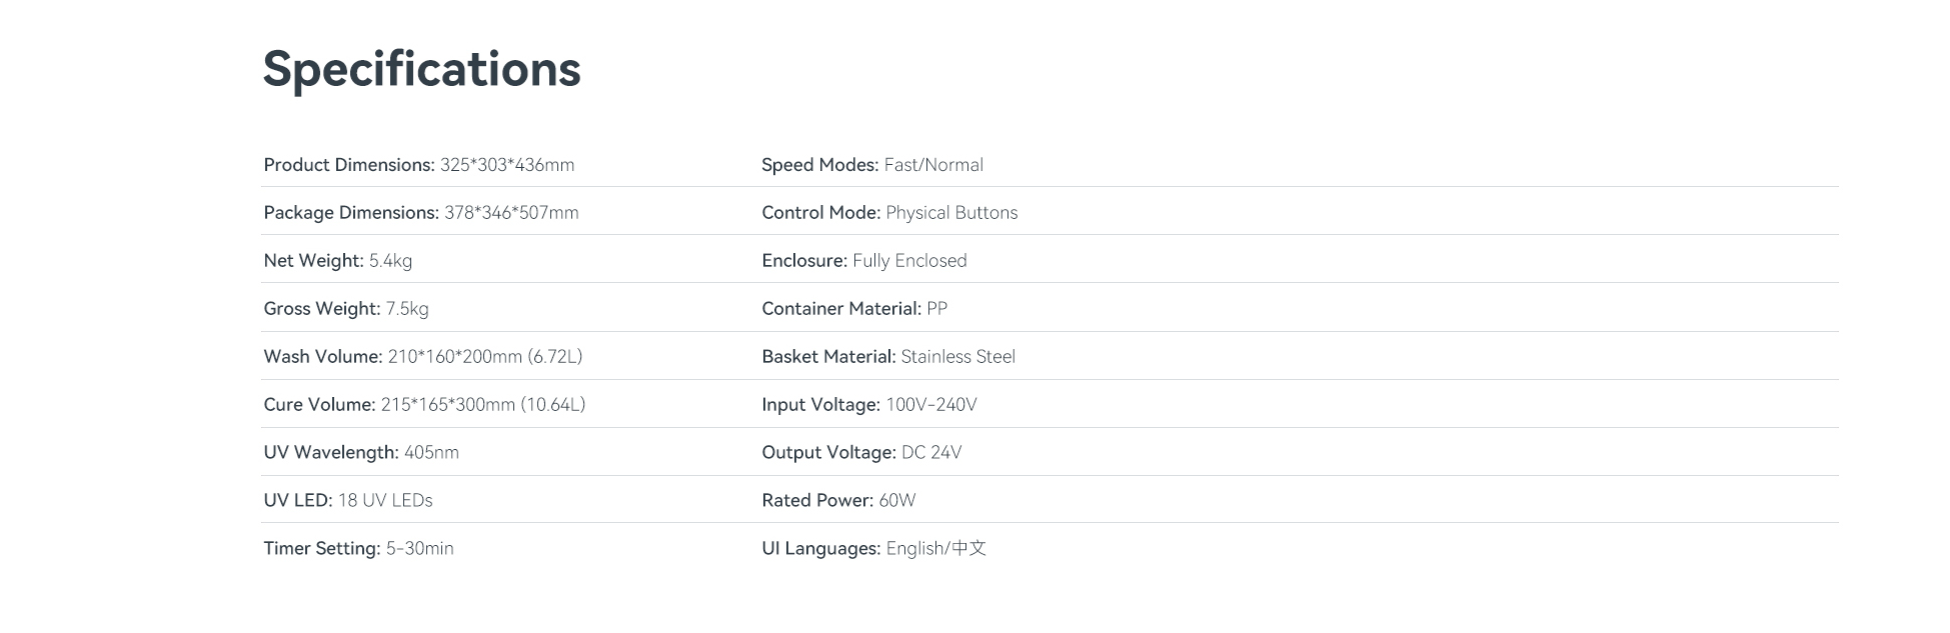The width and height of the screenshot is (1950, 633).
Task: Click the Enclosure Fully Enclosed entry
Action: [x=864, y=261]
